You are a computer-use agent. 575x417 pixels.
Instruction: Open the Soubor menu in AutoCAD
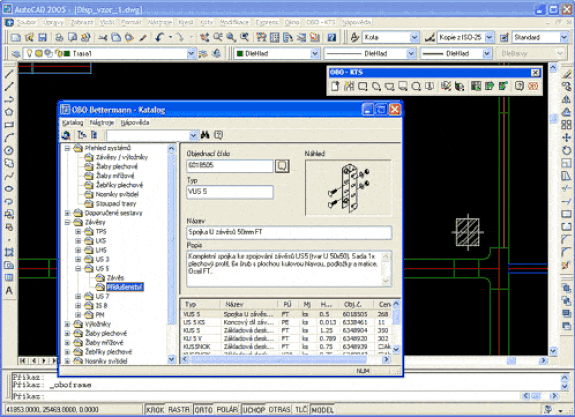(x=27, y=22)
